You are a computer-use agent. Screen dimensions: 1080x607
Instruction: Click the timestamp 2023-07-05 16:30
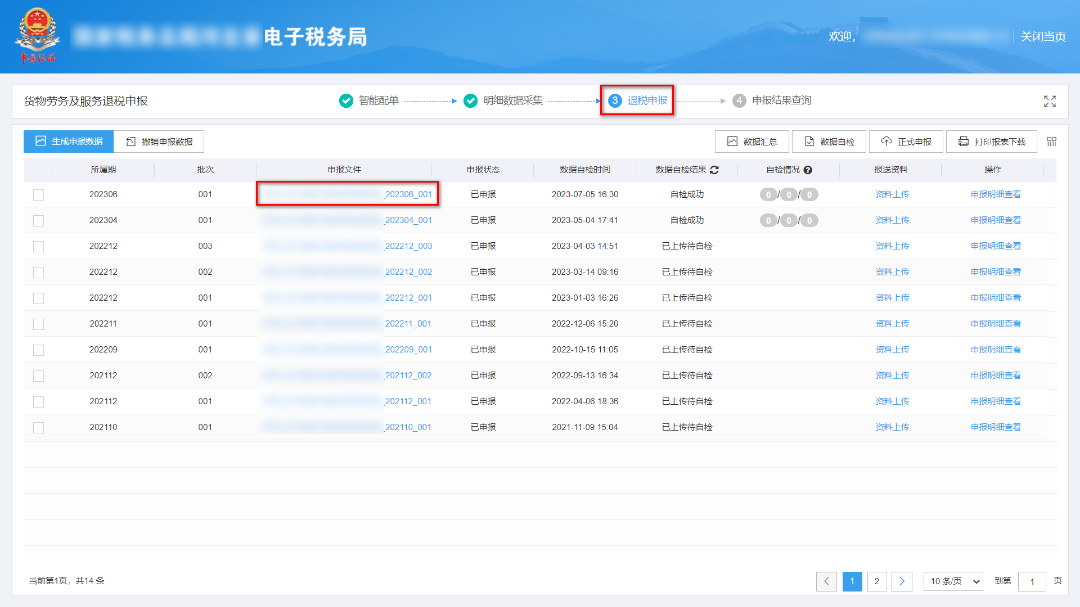click(x=585, y=194)
